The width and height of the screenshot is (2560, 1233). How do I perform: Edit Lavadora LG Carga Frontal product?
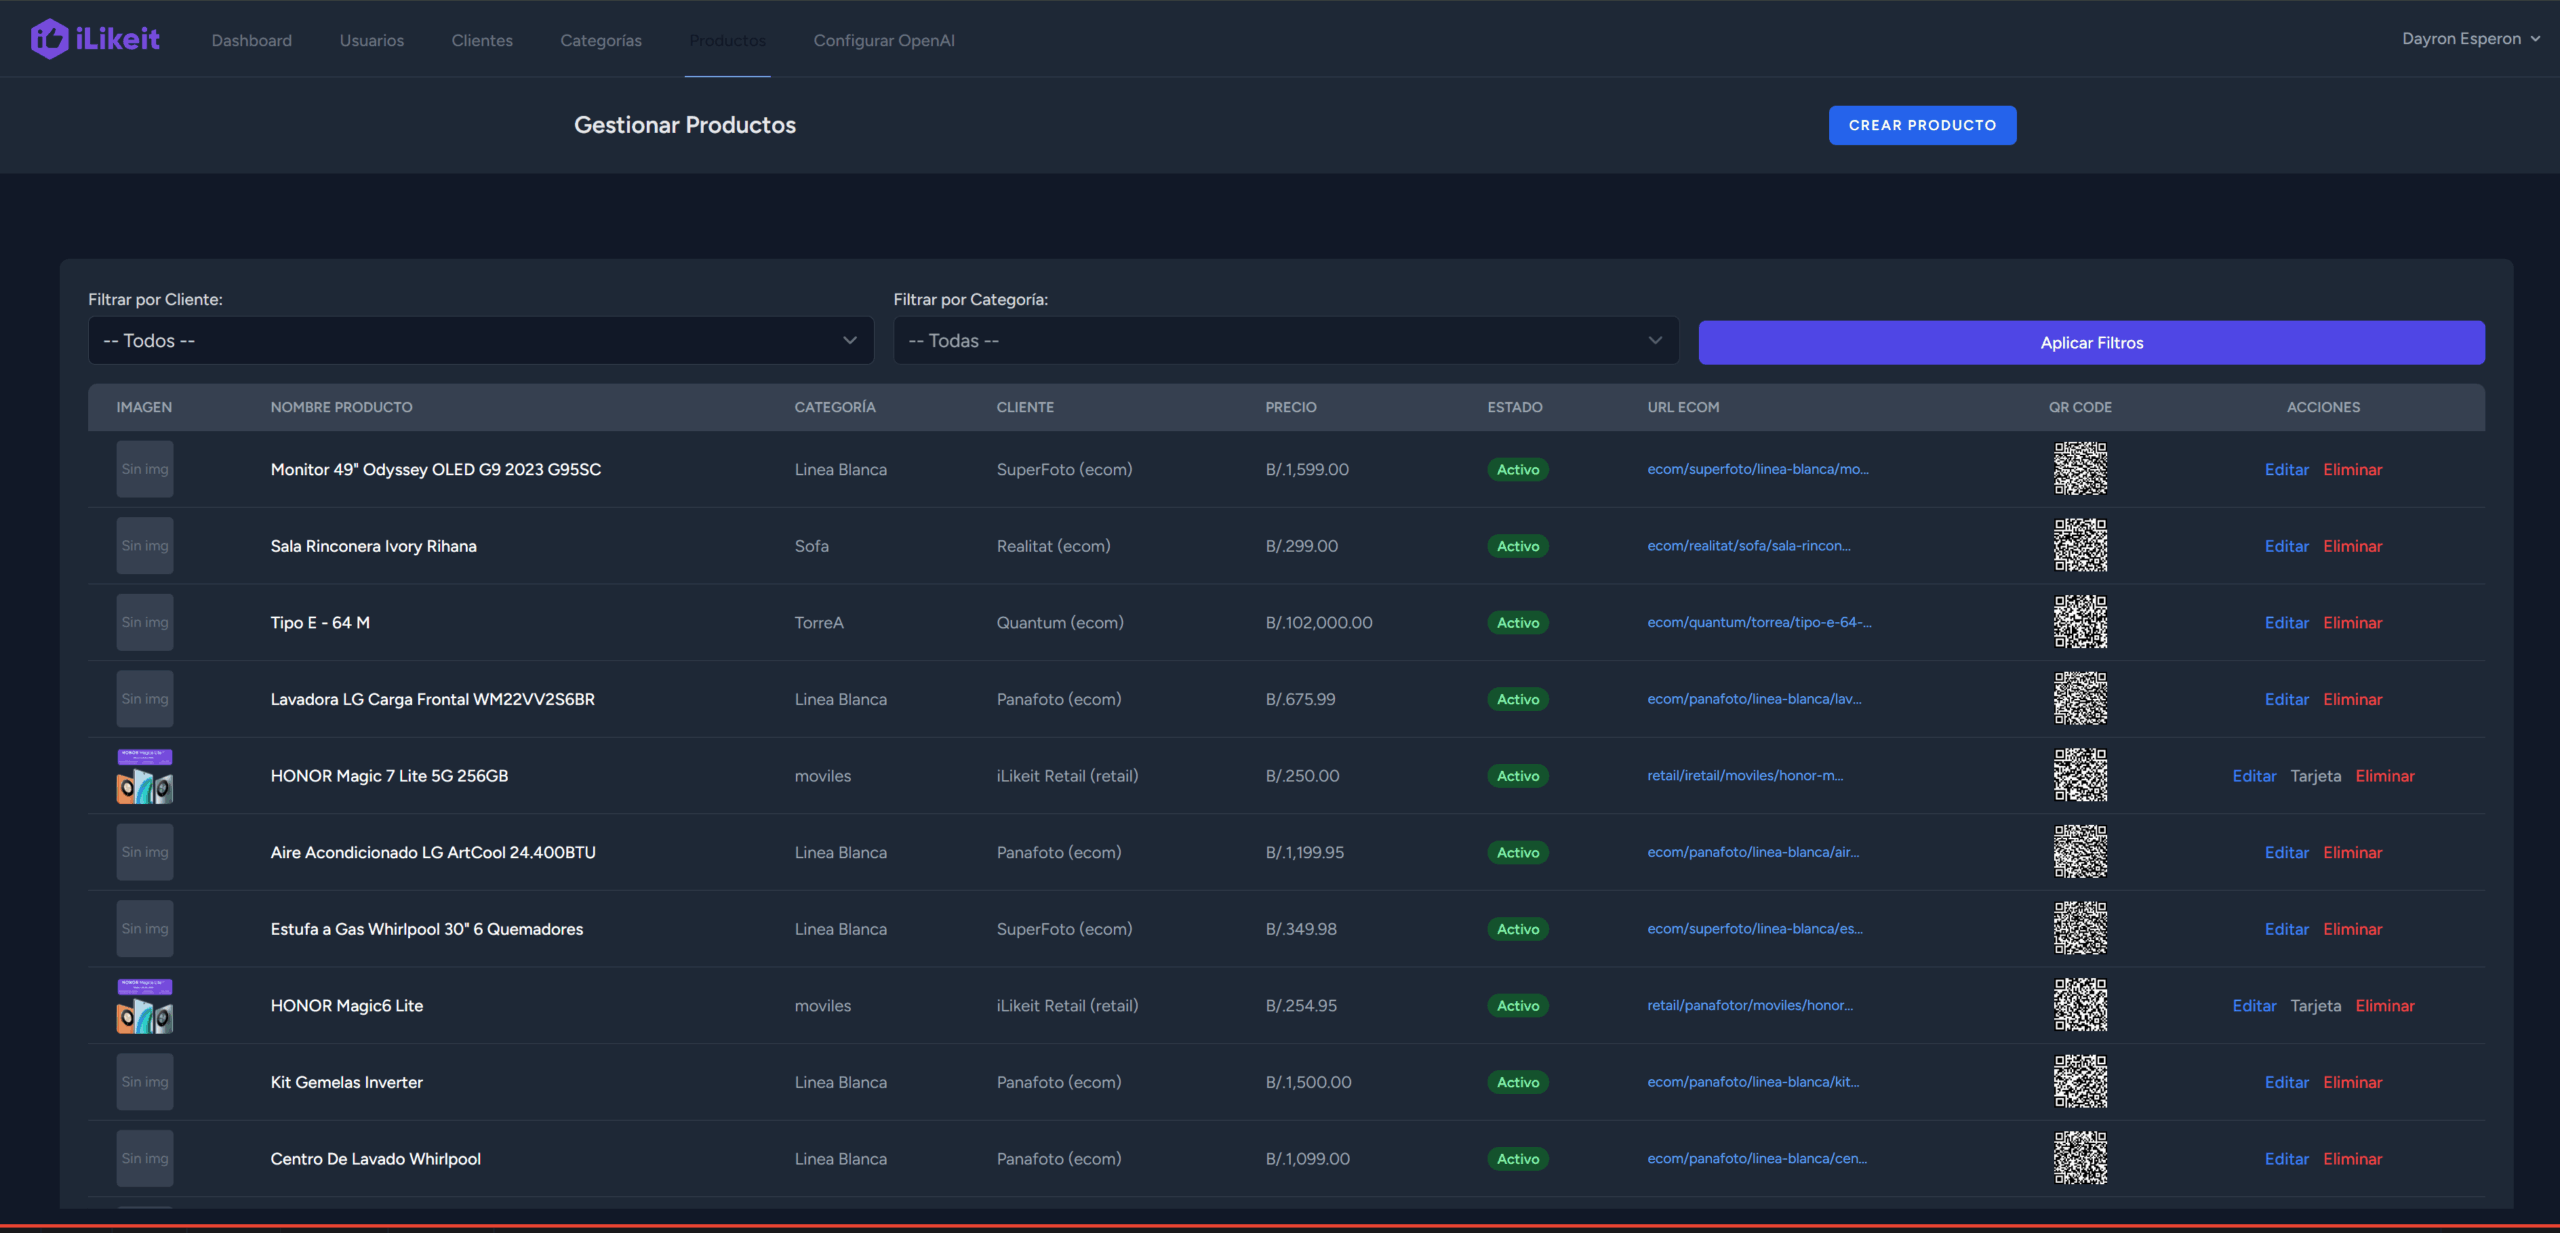[x=2286, y=699]
